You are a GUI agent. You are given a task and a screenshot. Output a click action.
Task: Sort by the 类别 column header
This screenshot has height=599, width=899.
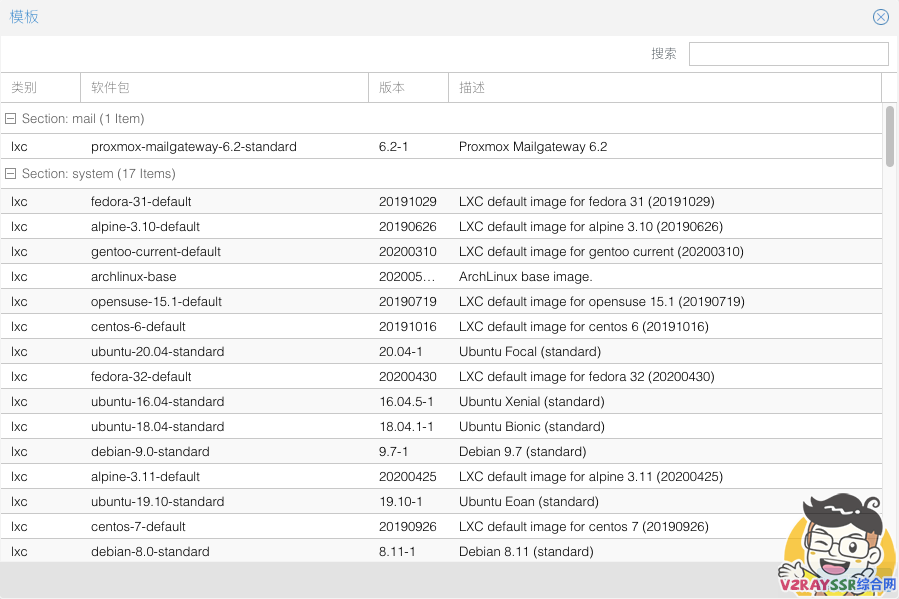tap(40, 88)
